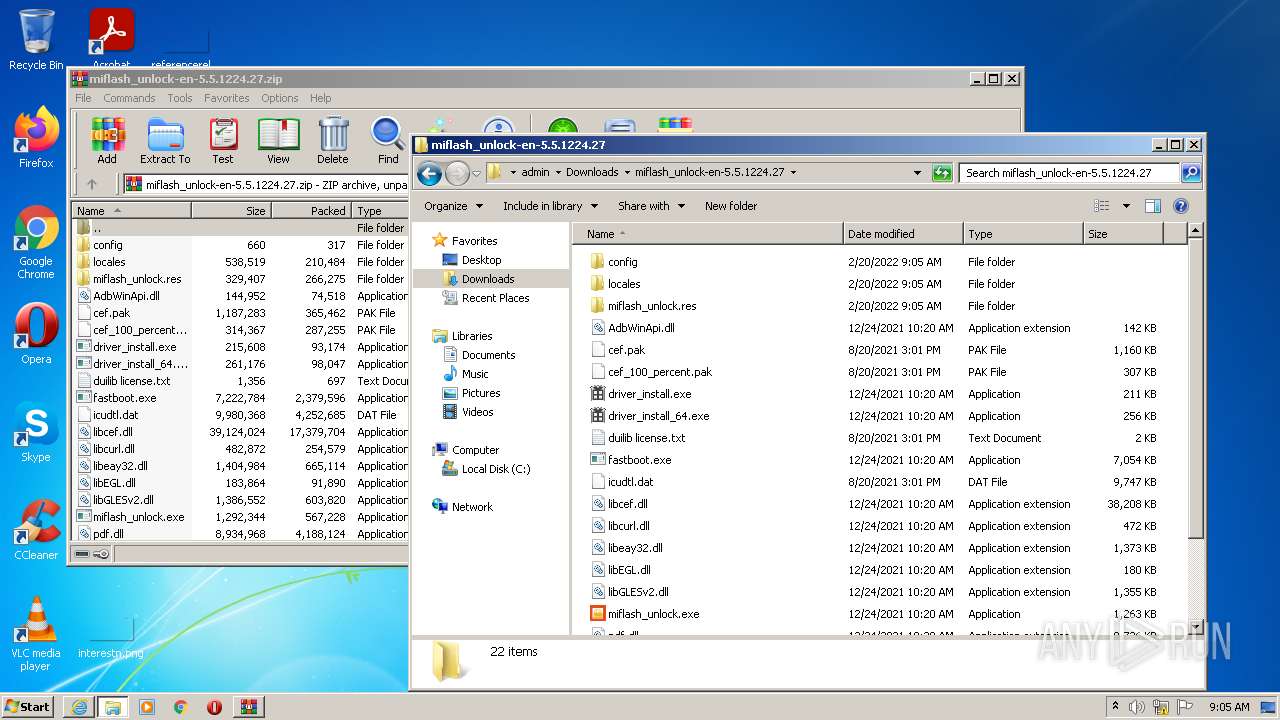Image resolution: width=1280 pixels, height=720 pixels.
Task: Go up one folder in WinRAR
Action: point(92,184)
